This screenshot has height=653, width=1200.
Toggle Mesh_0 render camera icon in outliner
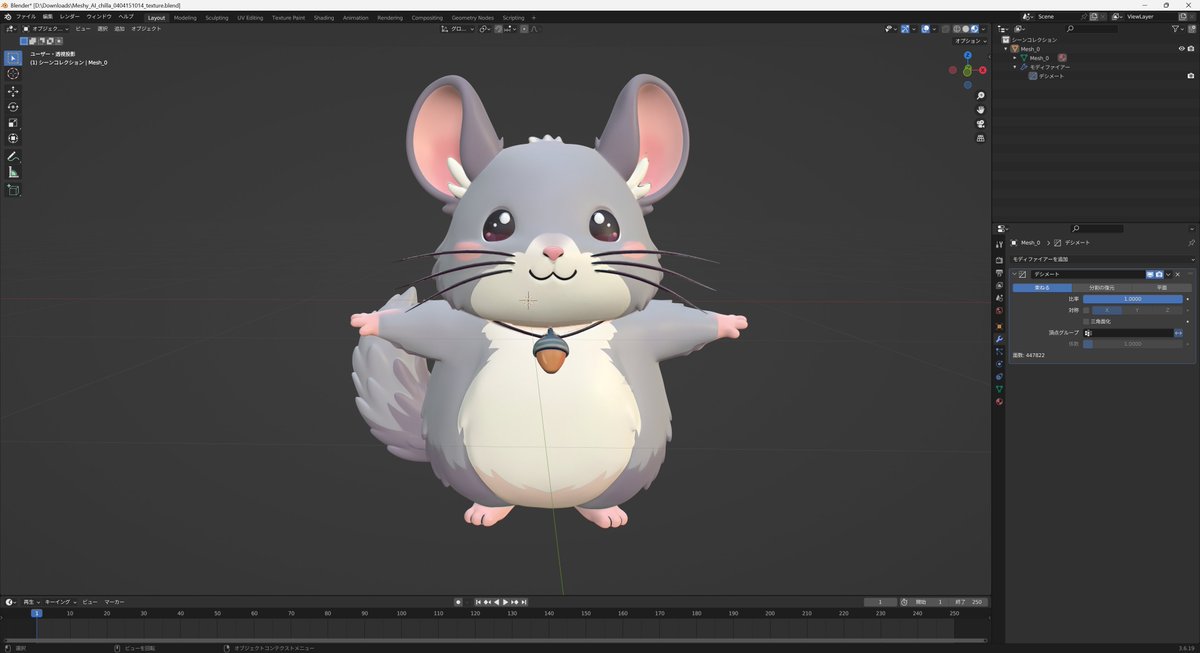(1191, 48)
